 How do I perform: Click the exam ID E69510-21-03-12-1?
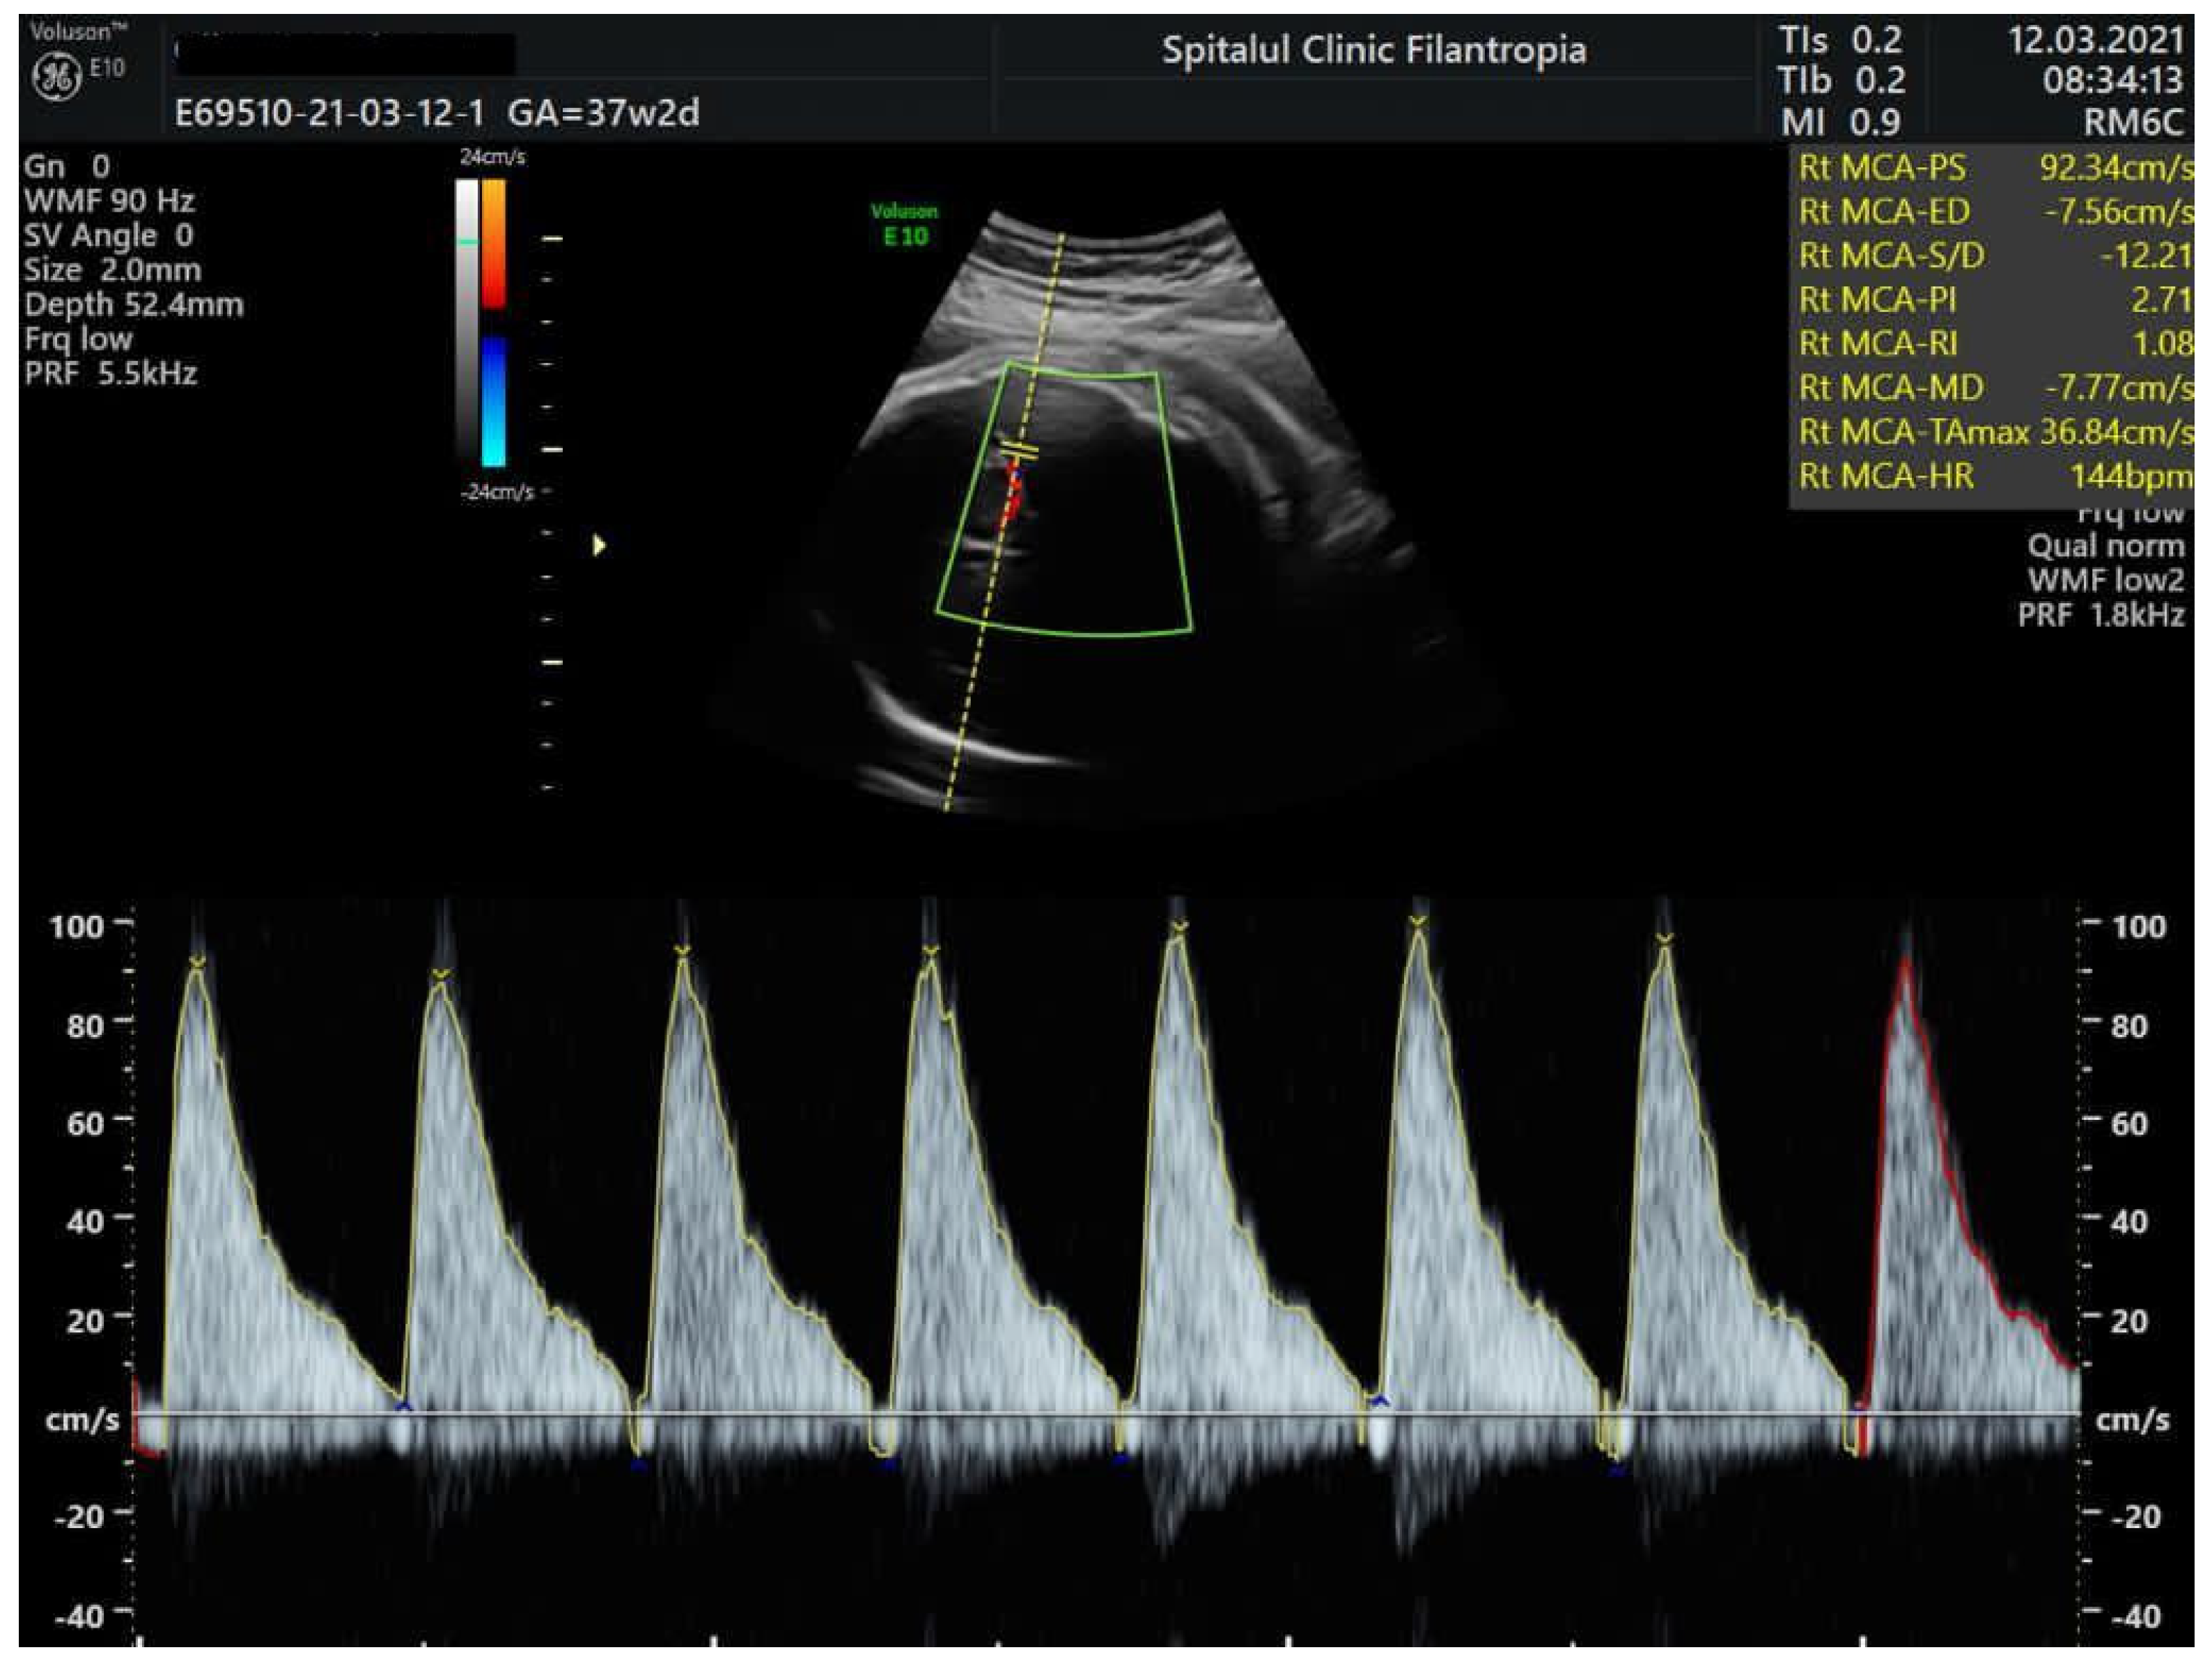coord(329,113)
